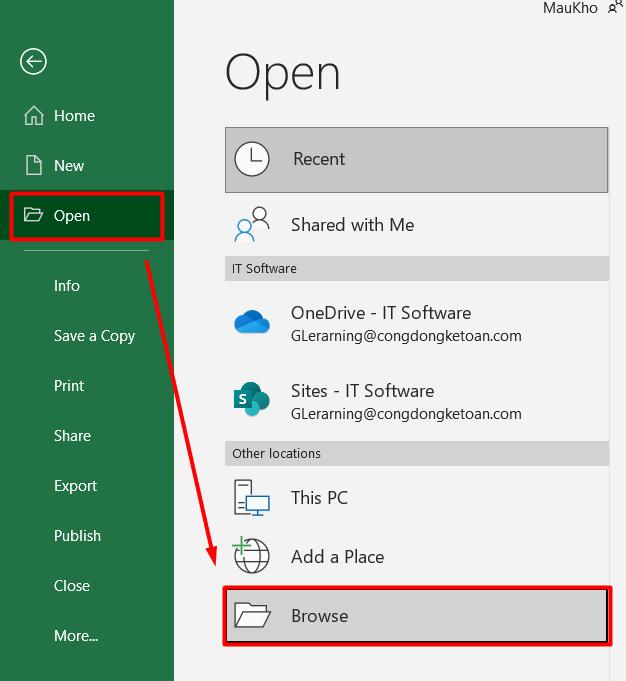Viewport: 626px width, 681px height.
Task: Click the Shared with Me people icon
Action: coord(252,225)
